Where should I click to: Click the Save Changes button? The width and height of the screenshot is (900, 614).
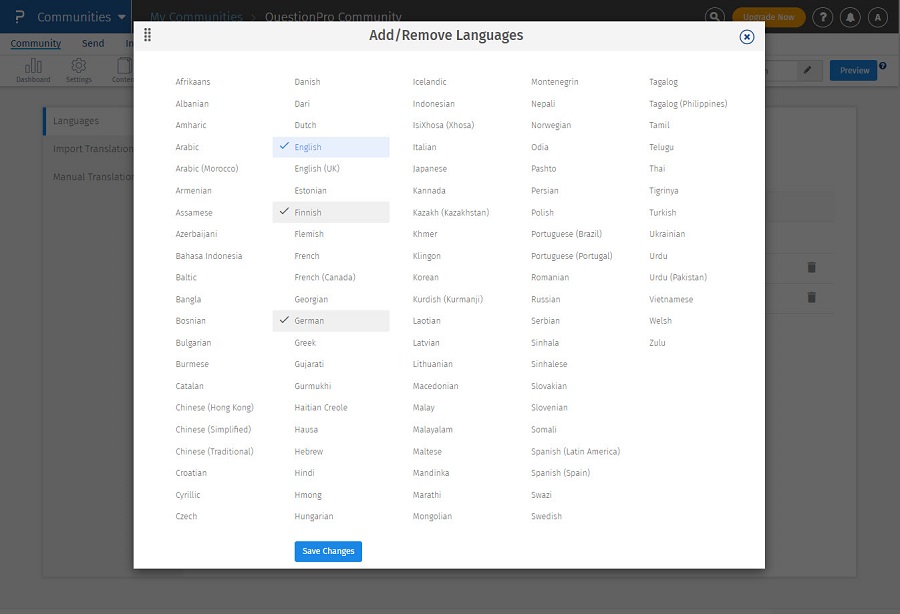328,551
